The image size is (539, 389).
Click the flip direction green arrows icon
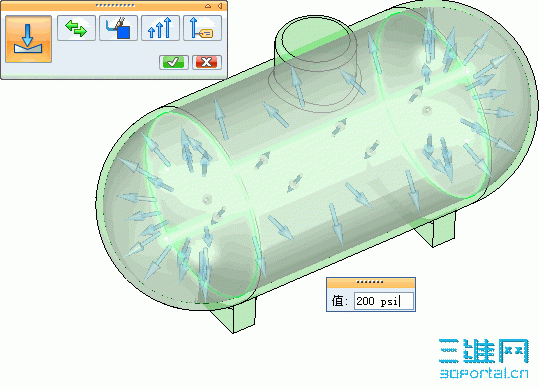[x=76, y=28]
